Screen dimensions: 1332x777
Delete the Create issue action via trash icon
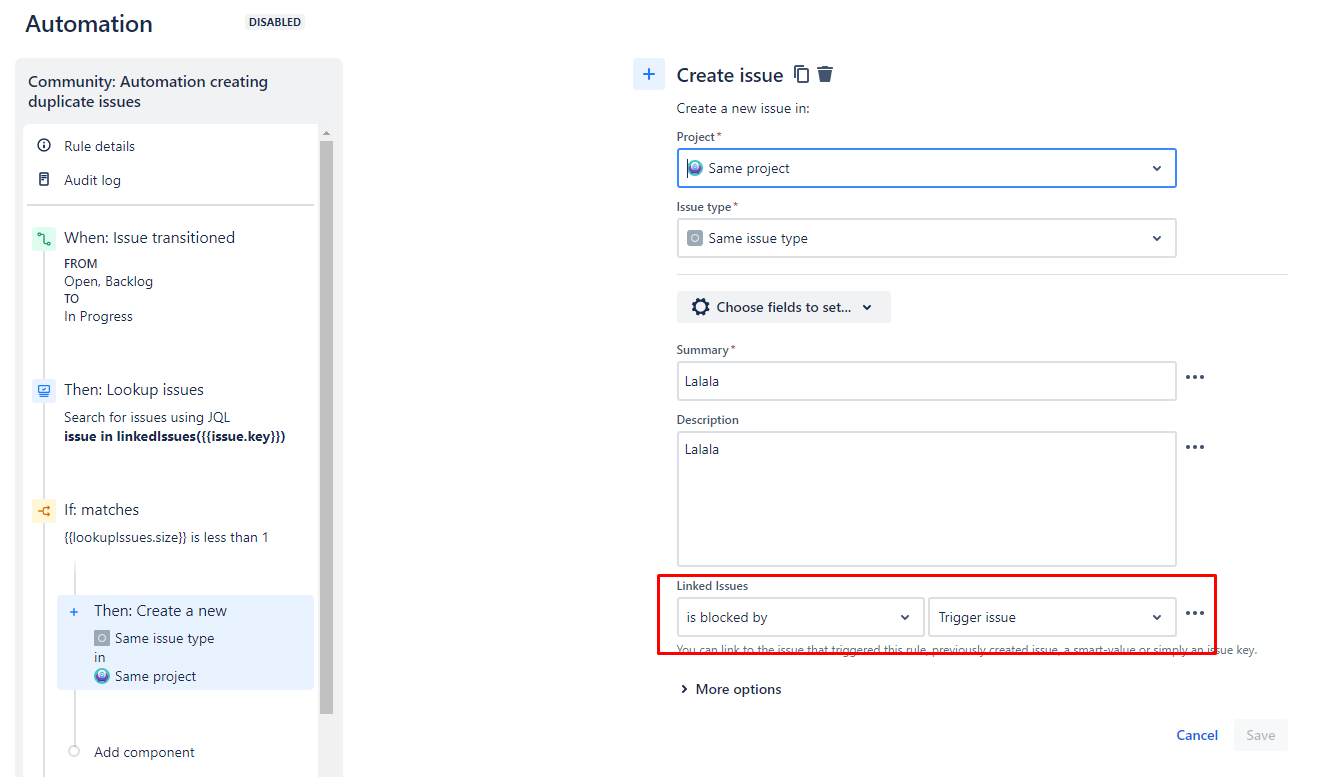point(824,74)
